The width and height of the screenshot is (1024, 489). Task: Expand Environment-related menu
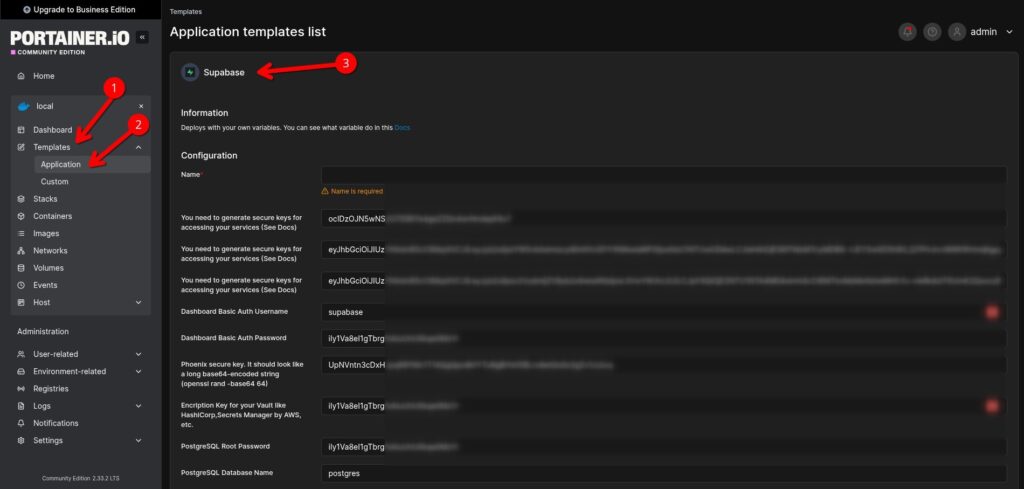click(138, 371)
